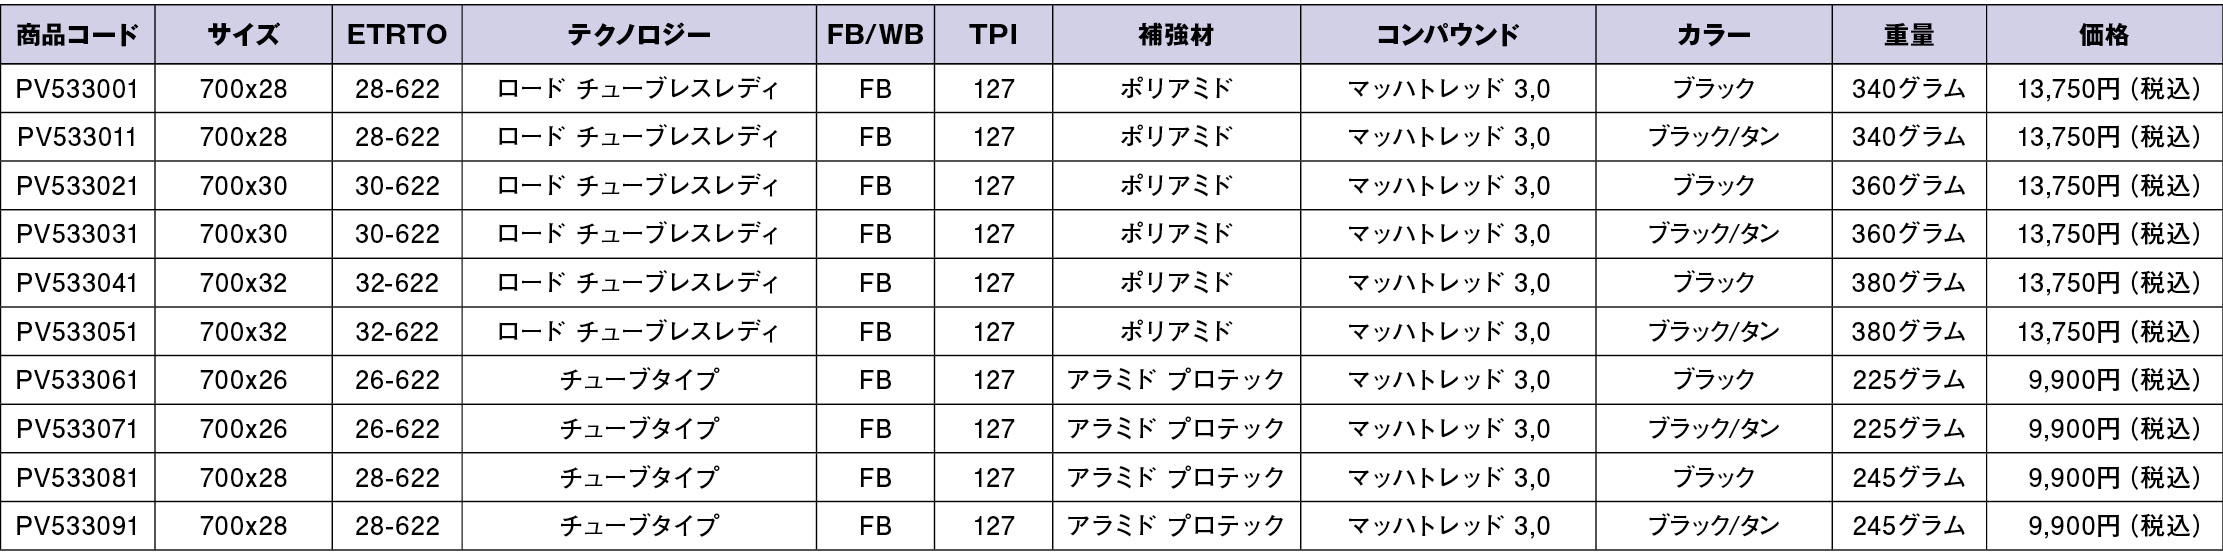Viewport: 2223px width, 559px height.
Task: Click the サイズ column header
Action: click(x=243, y=36)
